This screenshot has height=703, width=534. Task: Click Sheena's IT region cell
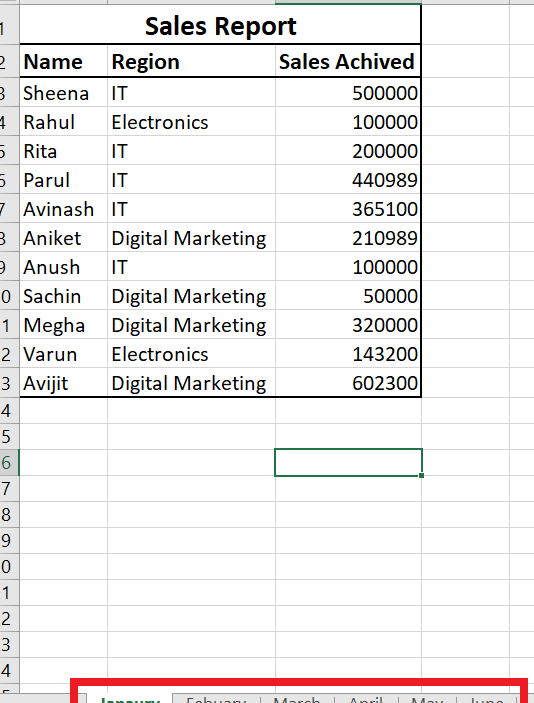click(191, 93)
